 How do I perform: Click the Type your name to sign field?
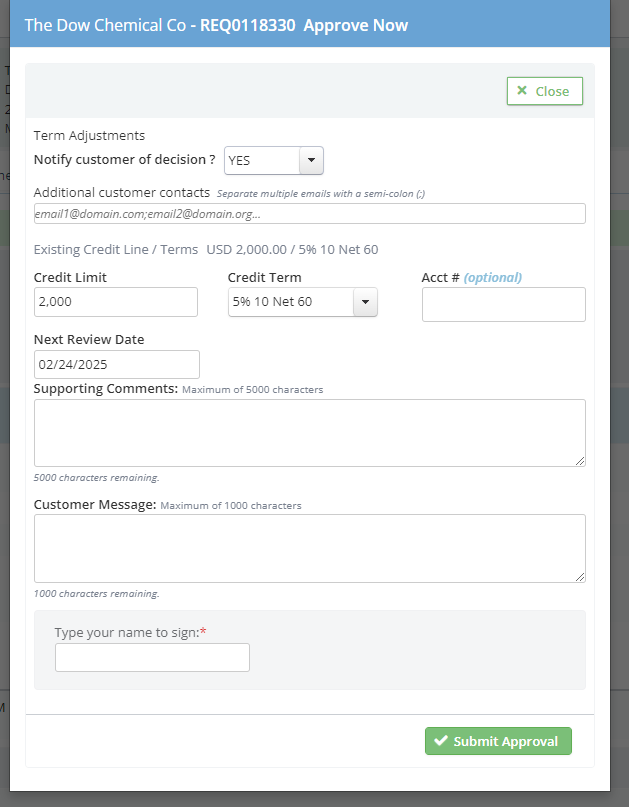pos(152,657)
